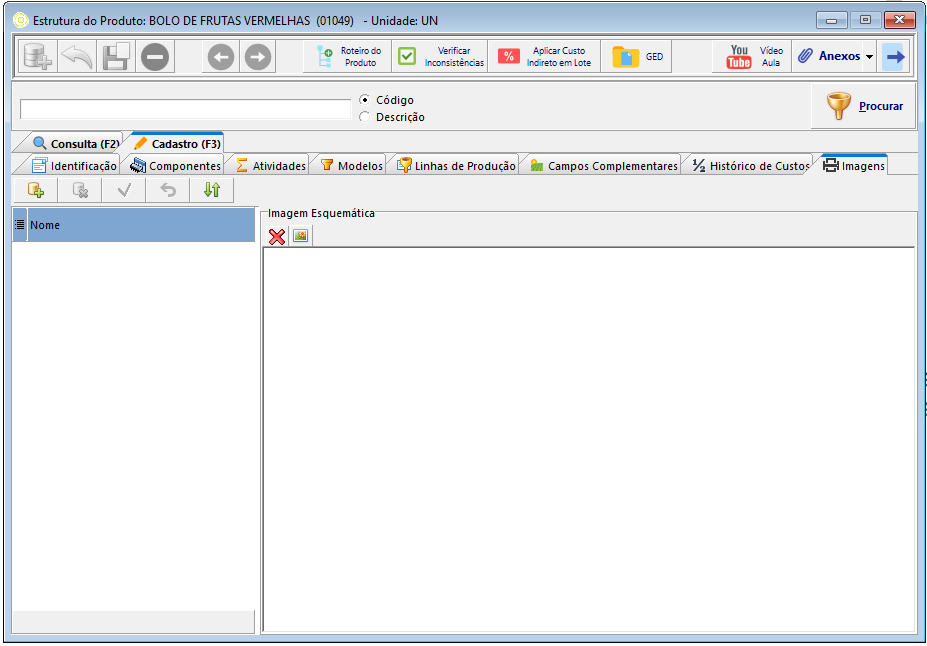927x646 pixels.
Task: Click the cancel undo arrow icon
Action: [168, 190]
